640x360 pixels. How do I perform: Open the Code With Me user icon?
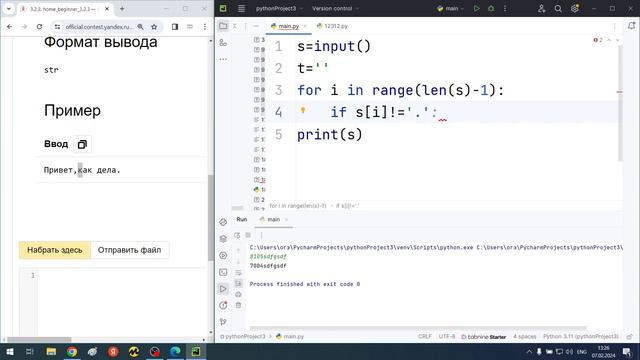point(541,9)
